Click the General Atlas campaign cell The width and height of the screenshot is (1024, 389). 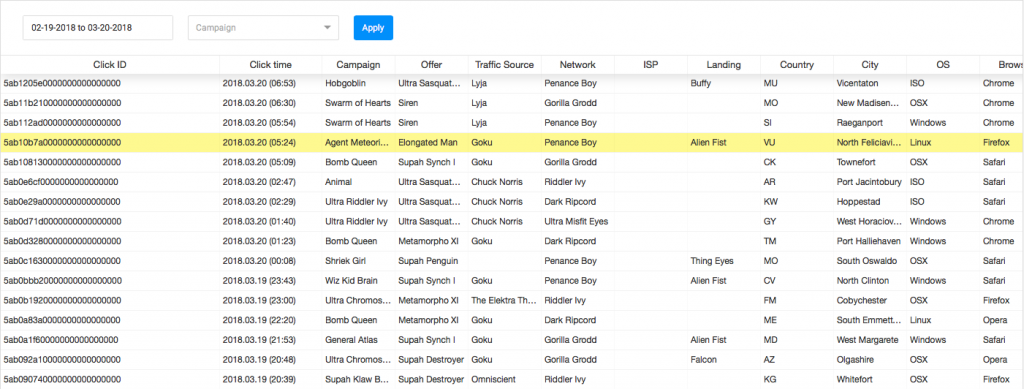point(351,339)
